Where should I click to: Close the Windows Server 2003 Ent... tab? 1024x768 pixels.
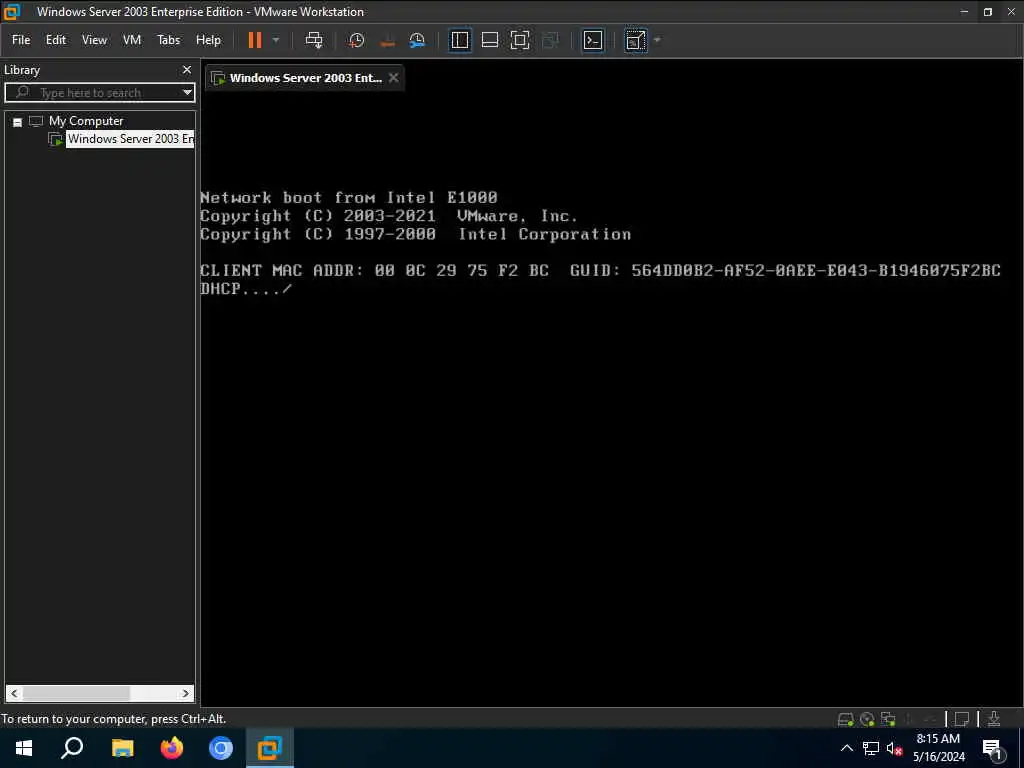click(x=393, y=78)
